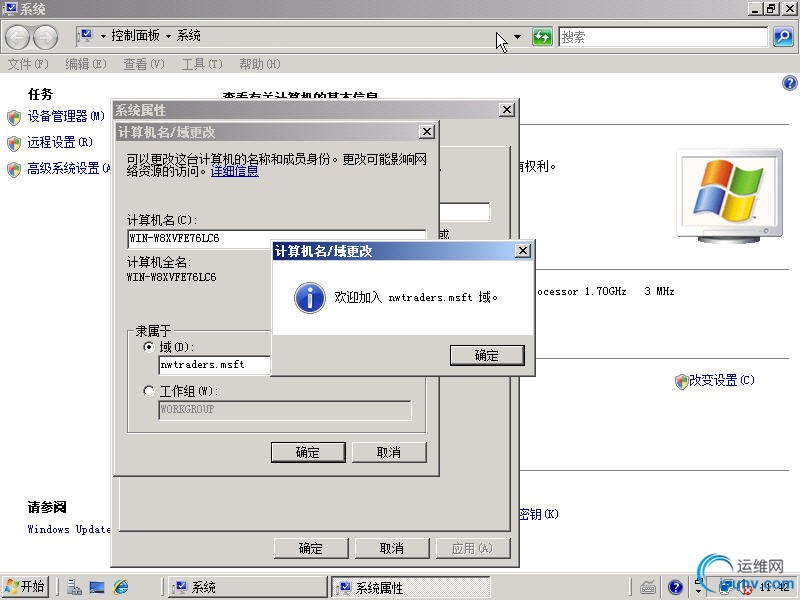This screenshot has width=800, height=600.
Task: Click the computer icon in address bar
Action: [x=85, y=36]
